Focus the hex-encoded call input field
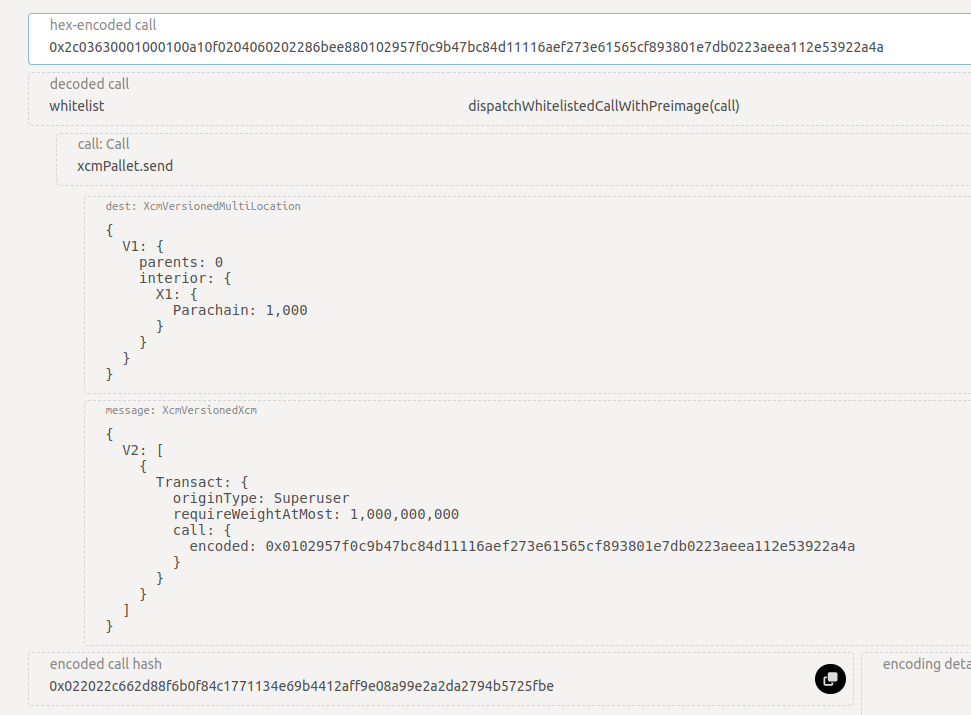Viewport: 971px width, 715px height. tap(500, 39)
